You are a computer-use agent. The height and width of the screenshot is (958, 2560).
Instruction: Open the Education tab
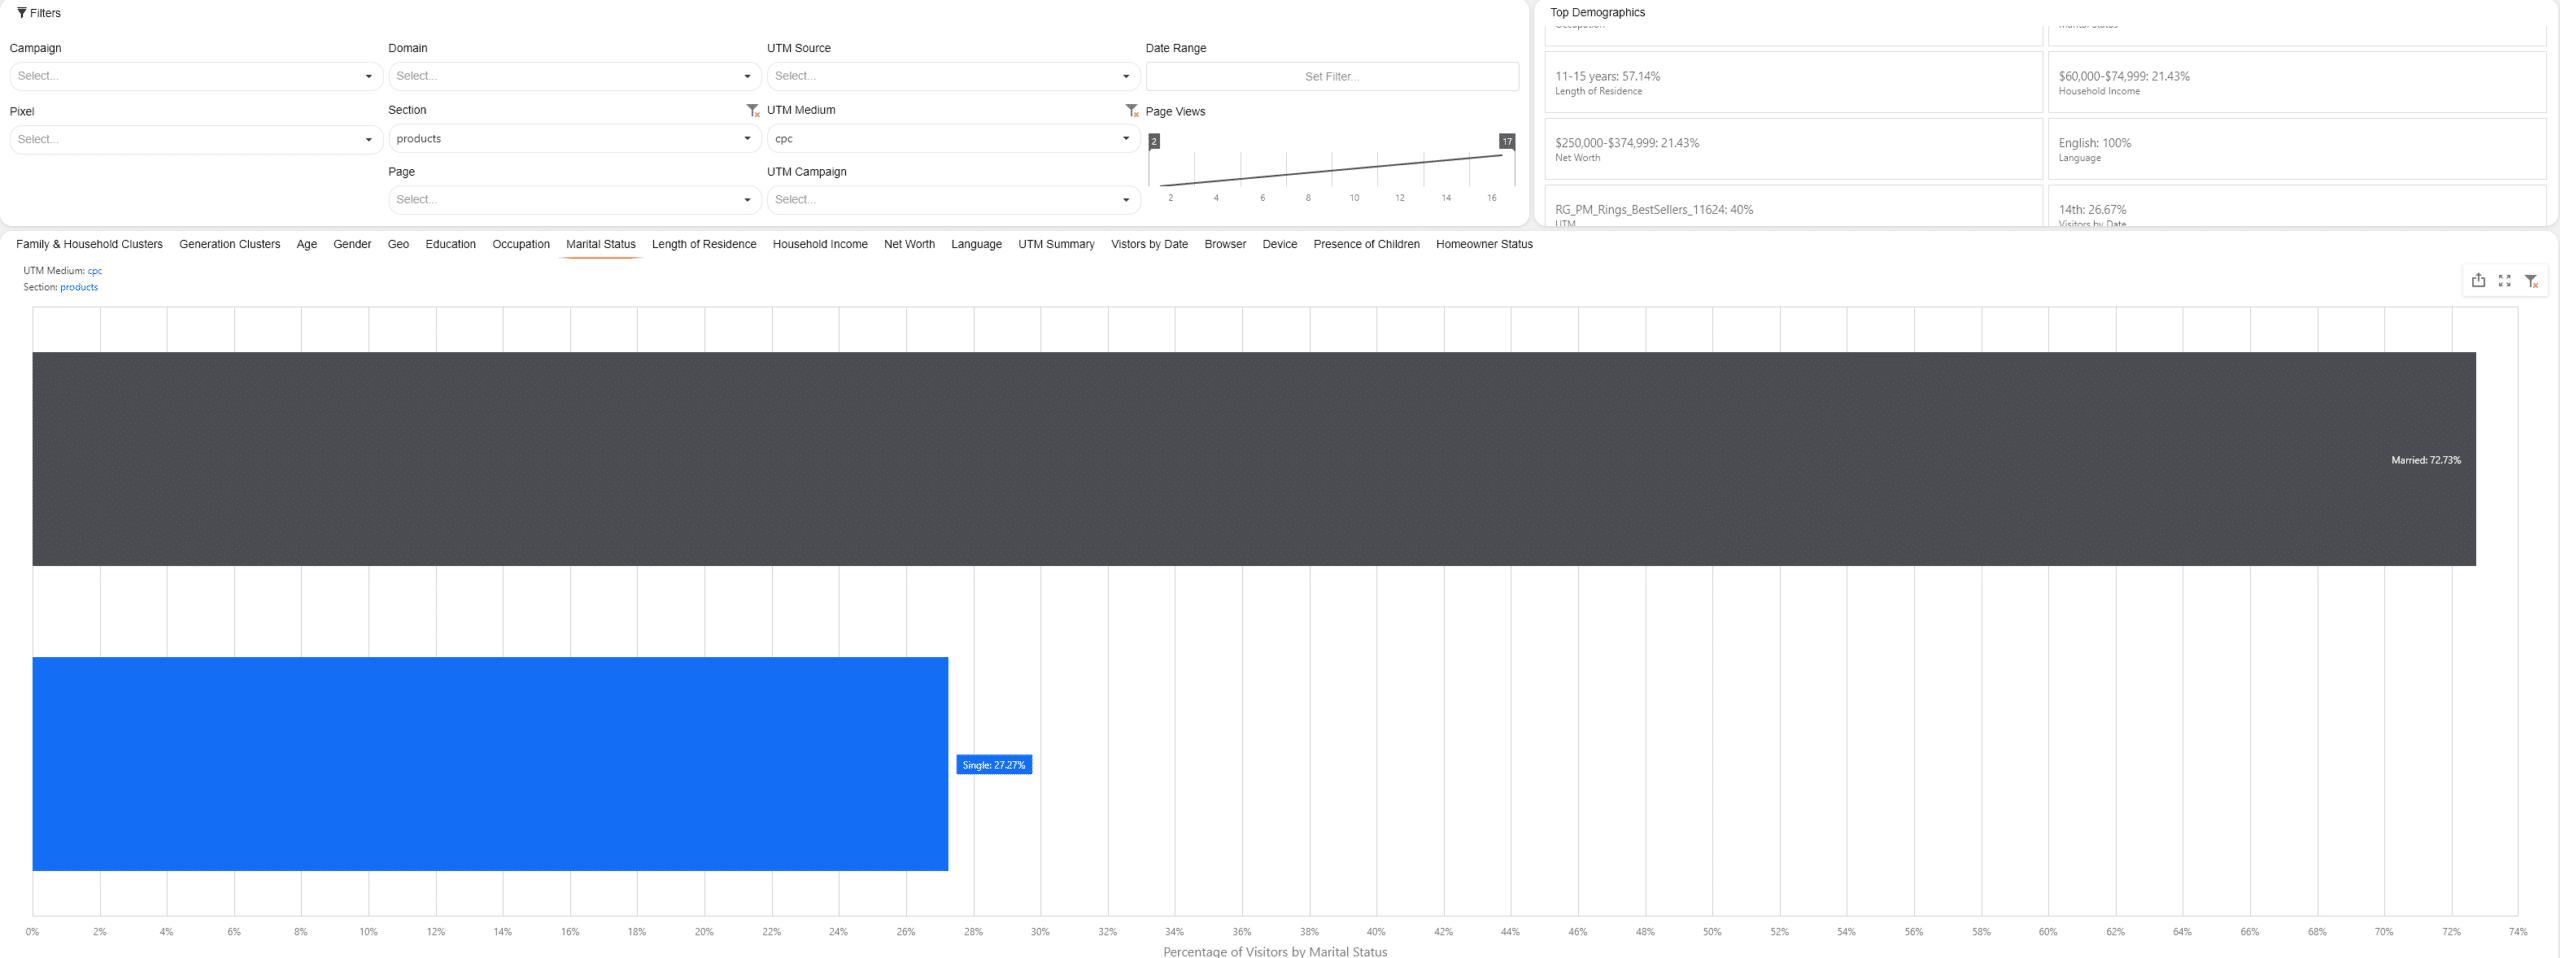451,244
